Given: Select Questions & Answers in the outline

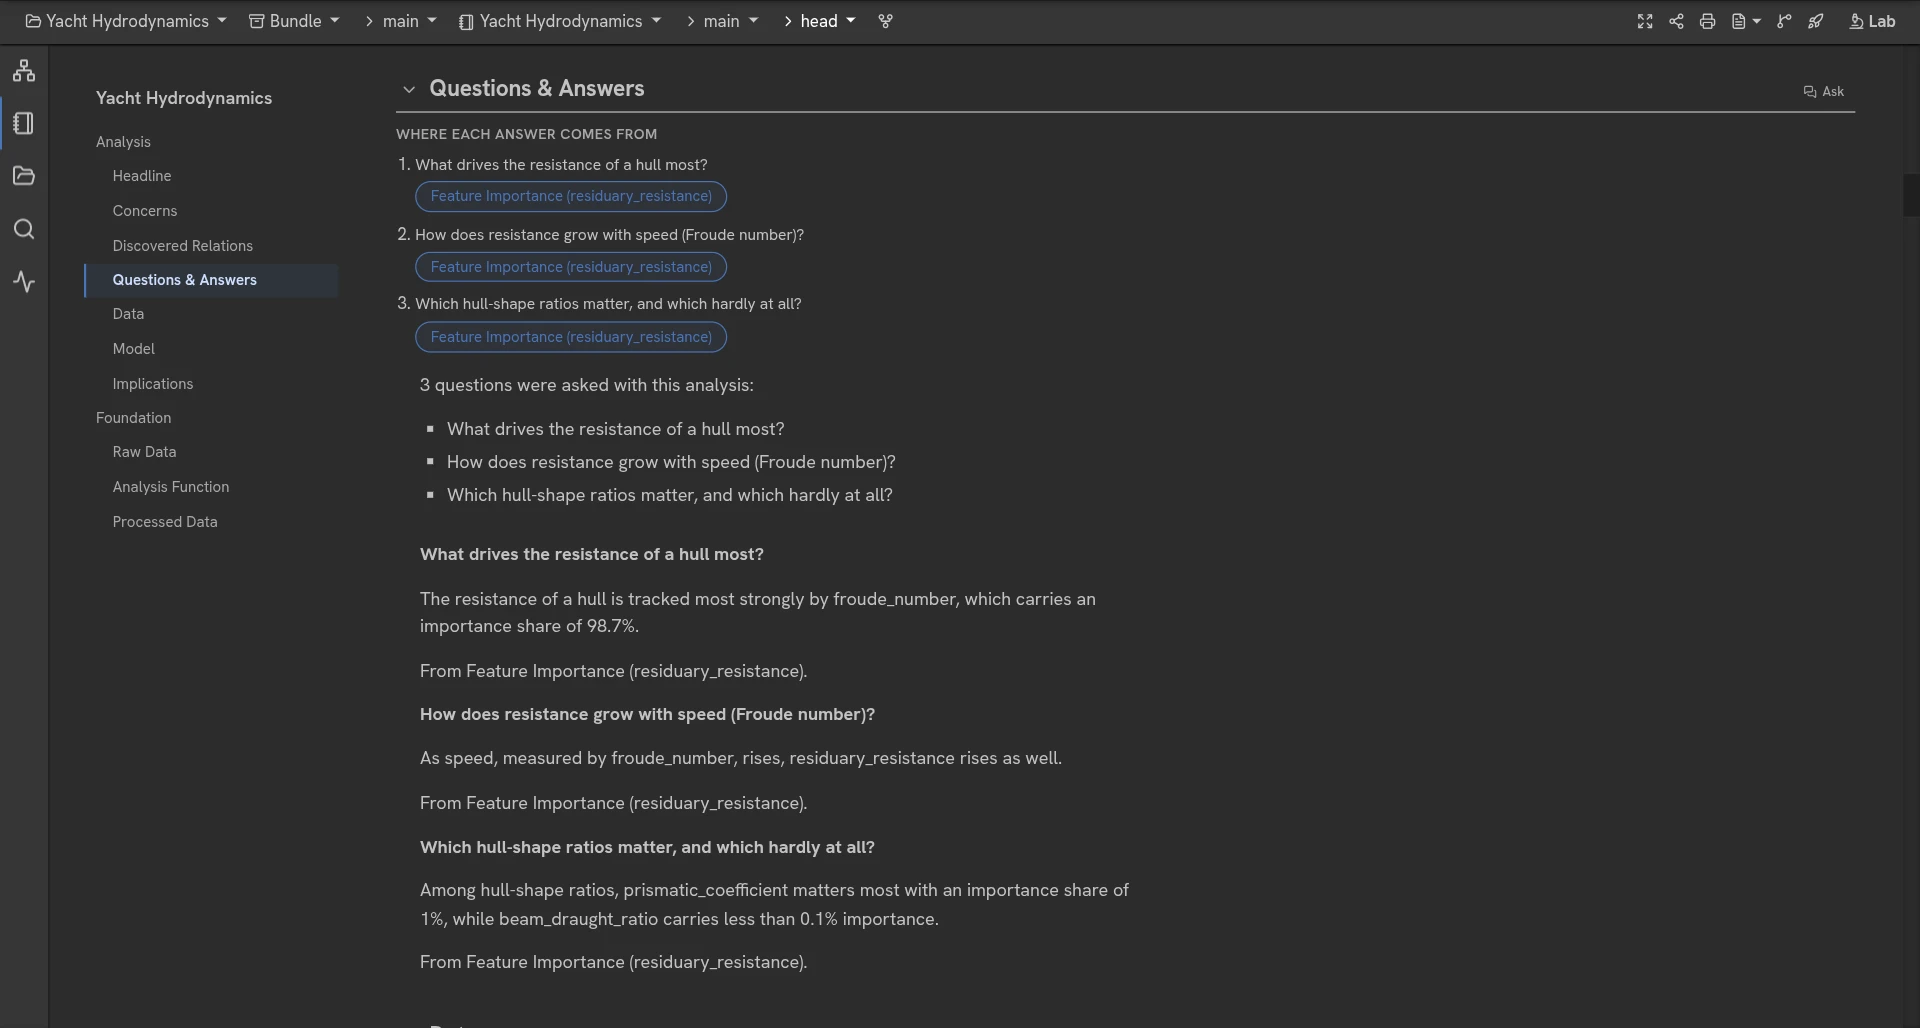Looking at the screenshot, I should point(211,280).
